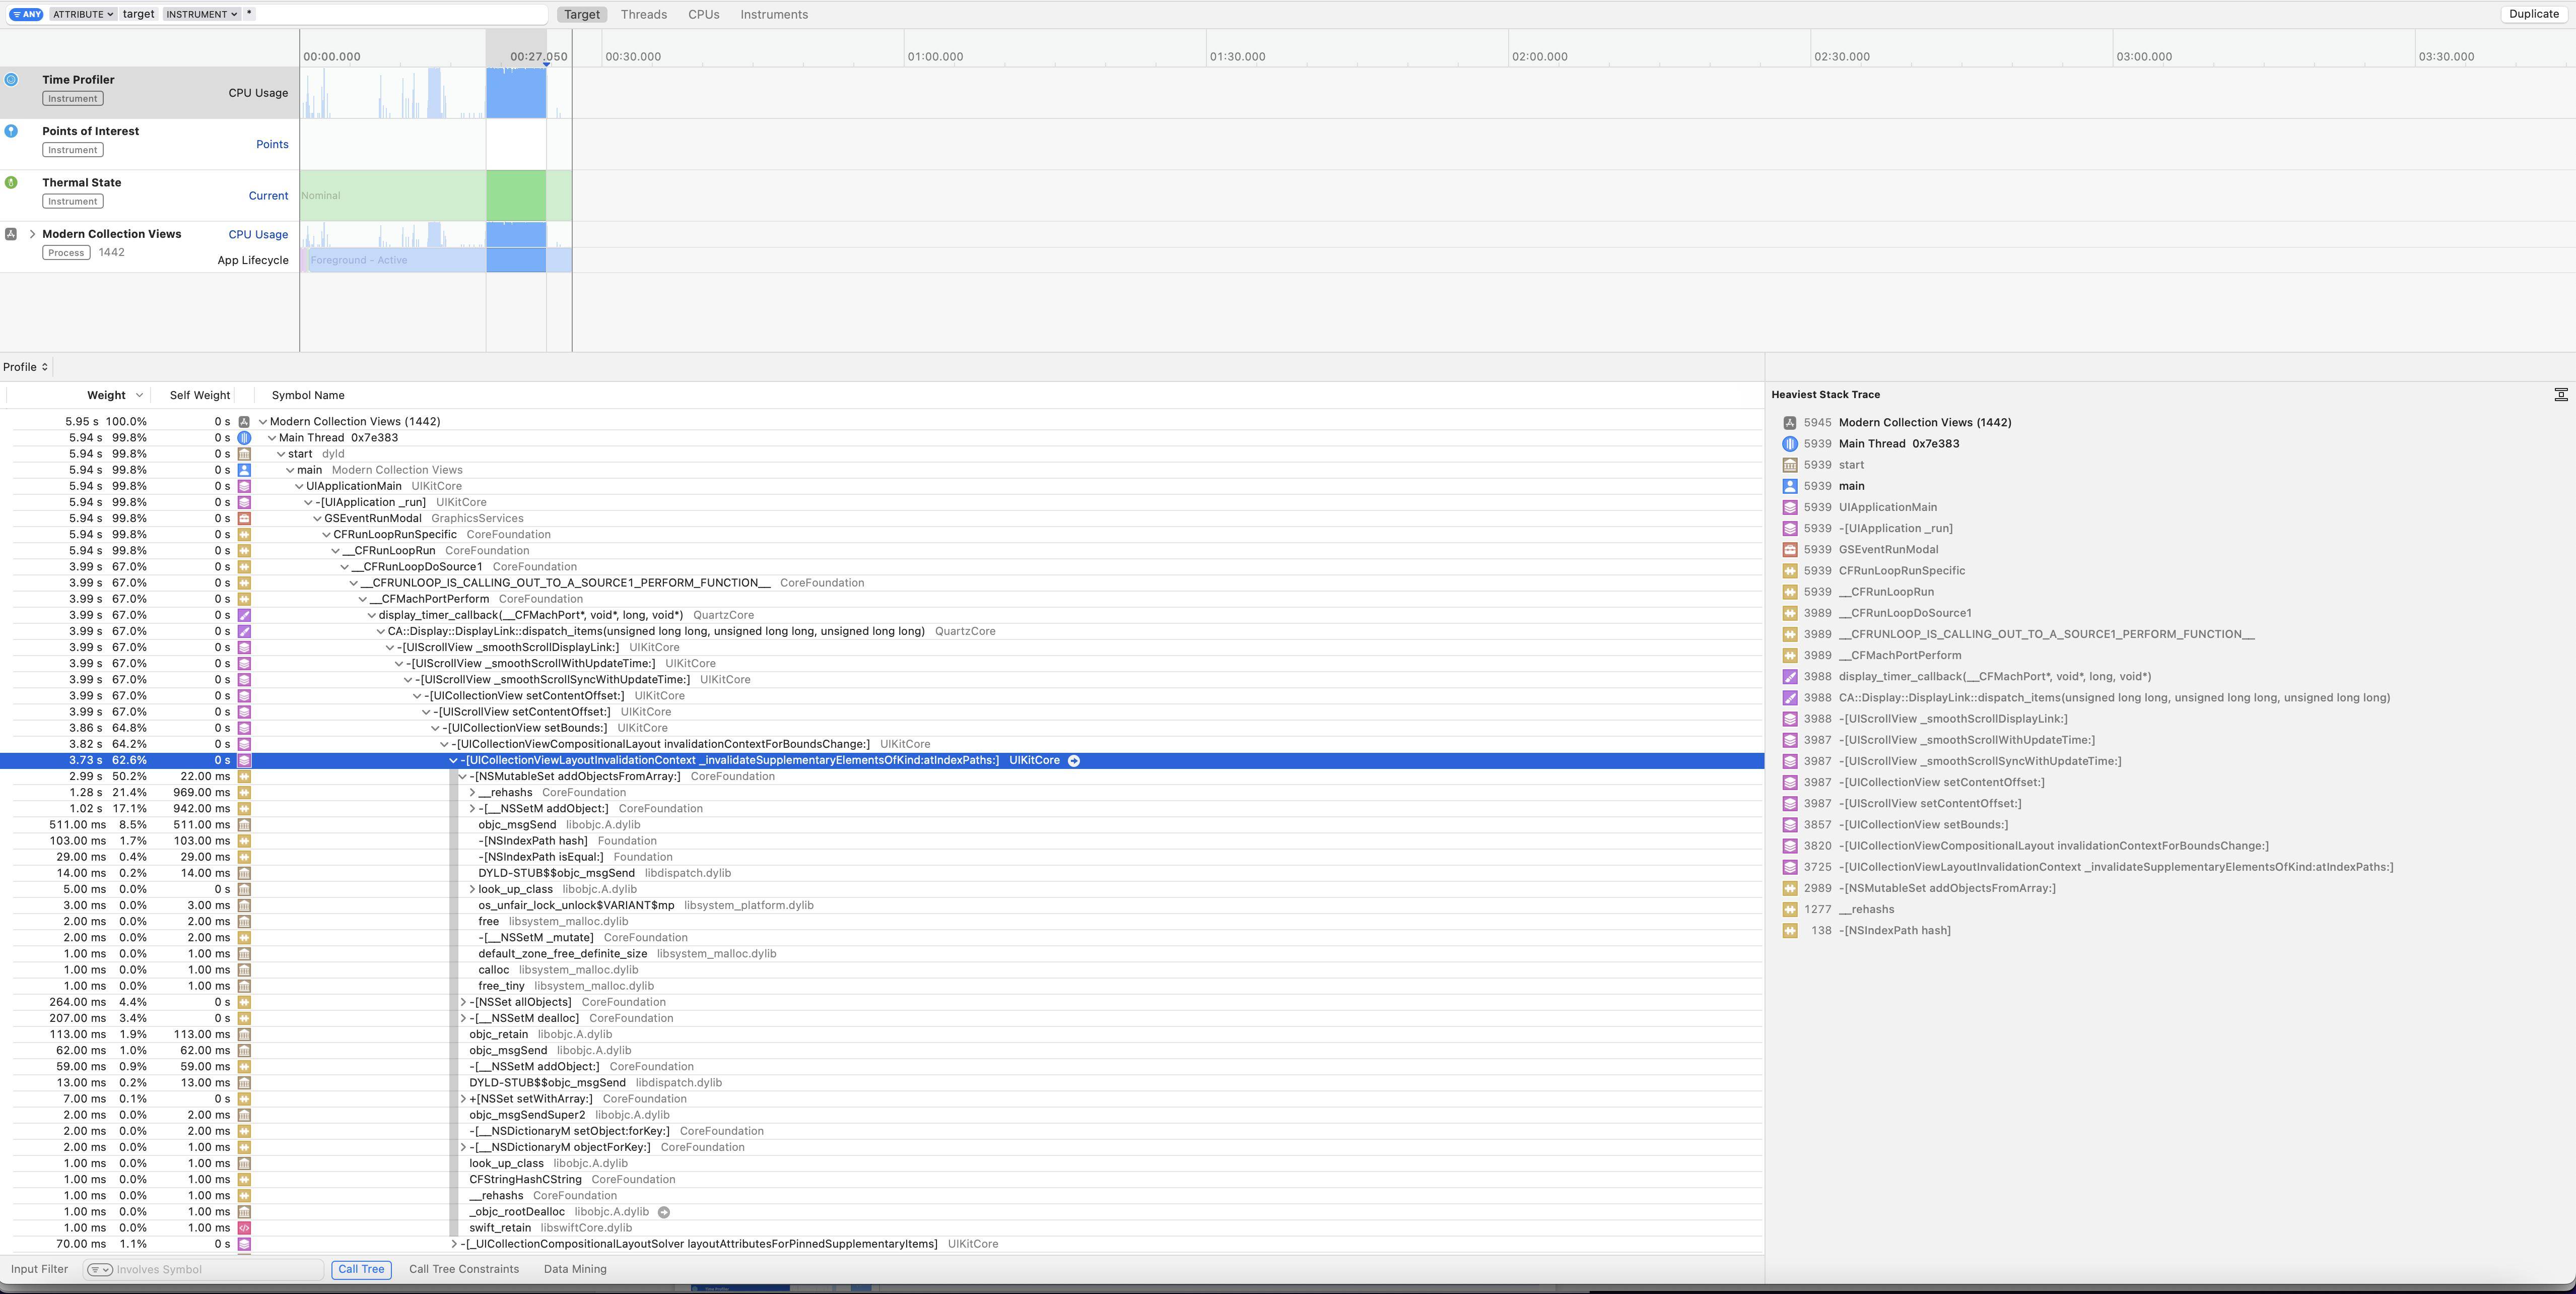Click the Input Filter options icon
2576x1294 pixels.
click(99, 1270)
